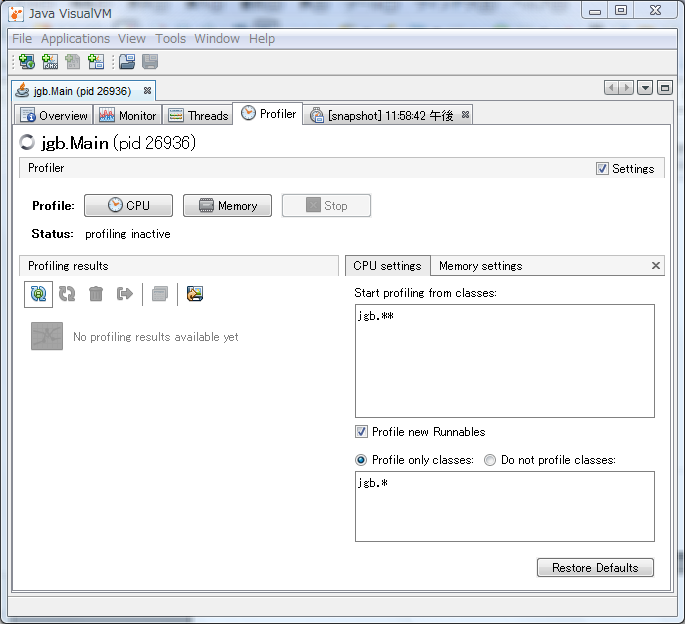
Task: Toggle Profile new Runnables checkbox
Action: pyautogui.click(x=361, y=432)
